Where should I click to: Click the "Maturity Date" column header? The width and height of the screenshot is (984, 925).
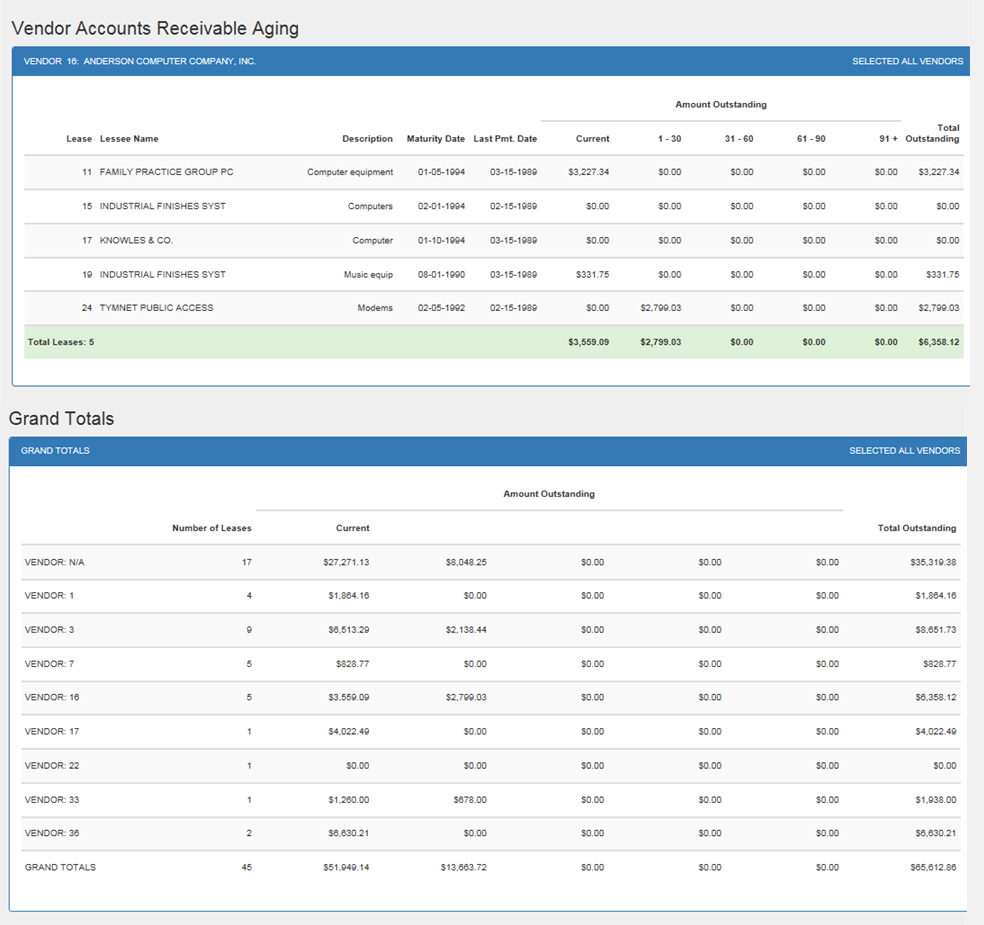click(x=436, y=139)
